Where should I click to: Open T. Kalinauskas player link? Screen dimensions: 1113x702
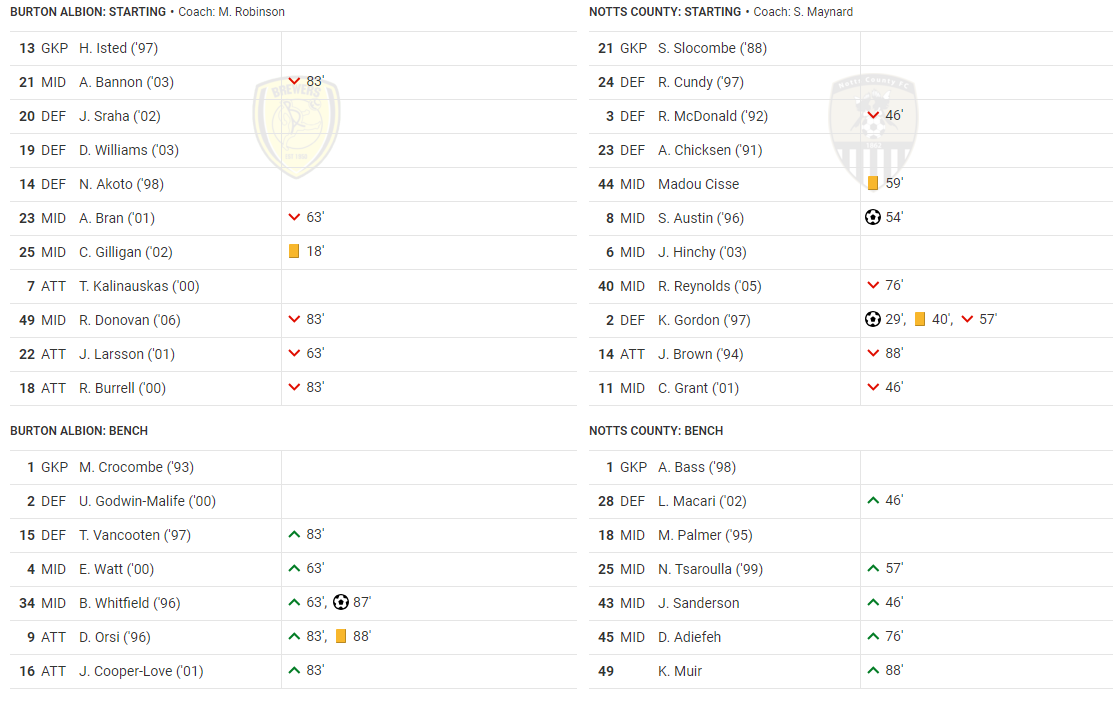pos(139,286)
